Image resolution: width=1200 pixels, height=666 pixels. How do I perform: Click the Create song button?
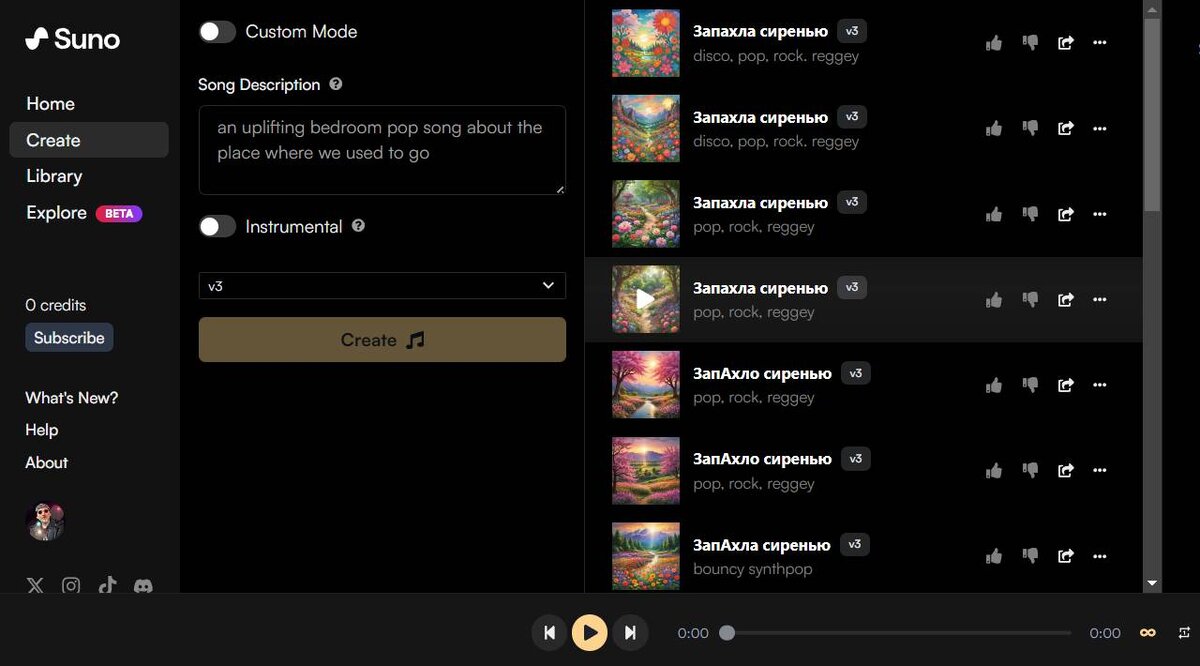coord(382,340)
